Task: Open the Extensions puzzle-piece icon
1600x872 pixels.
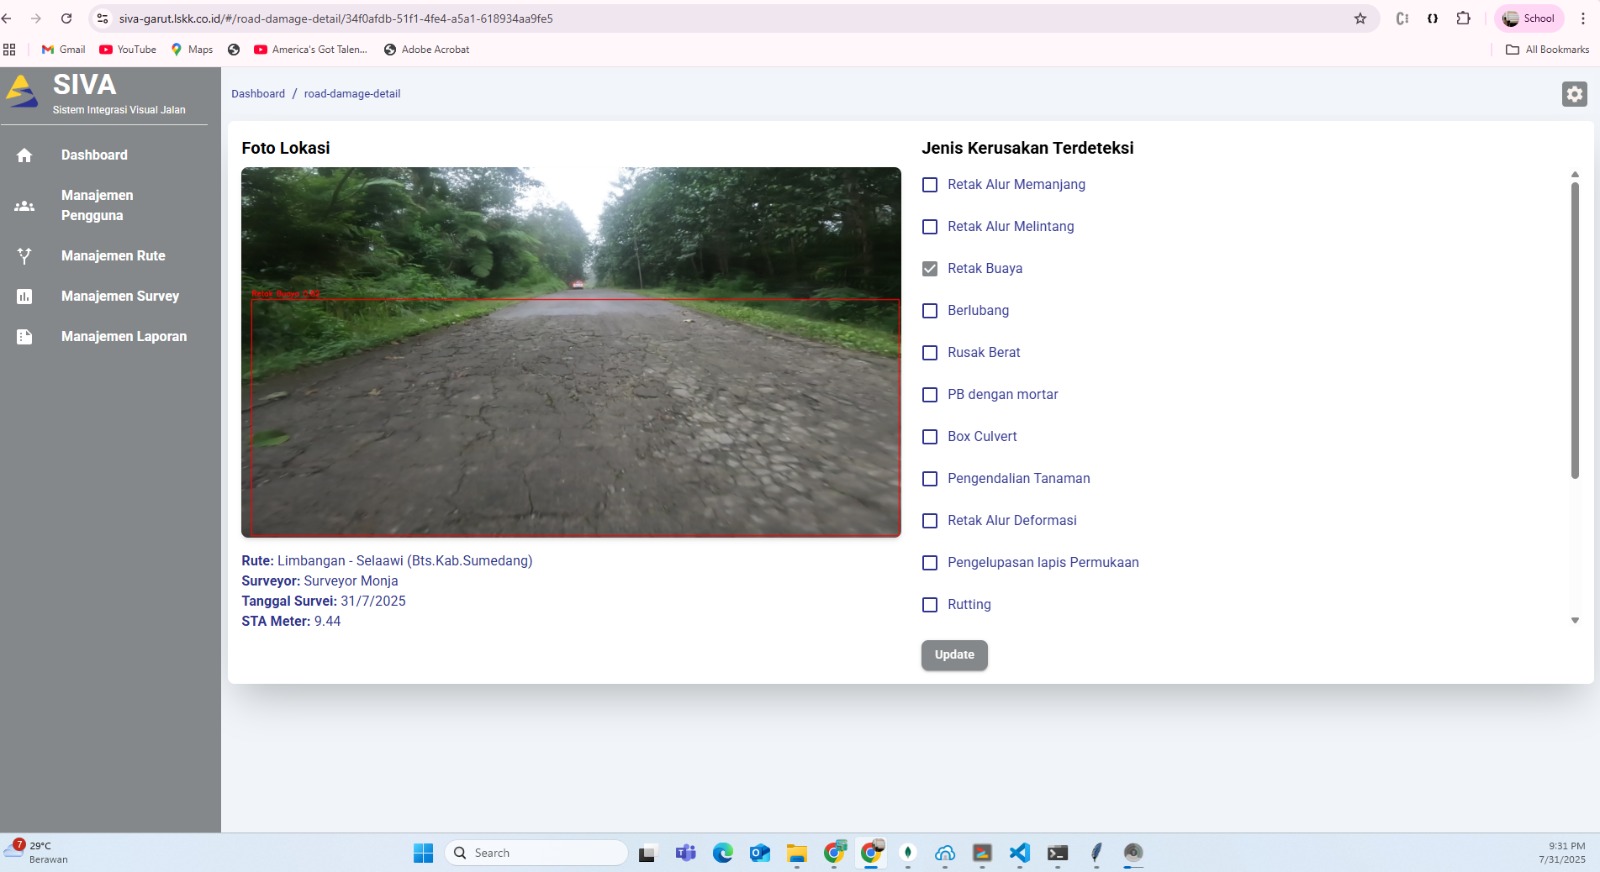Action: [1463, 18]
